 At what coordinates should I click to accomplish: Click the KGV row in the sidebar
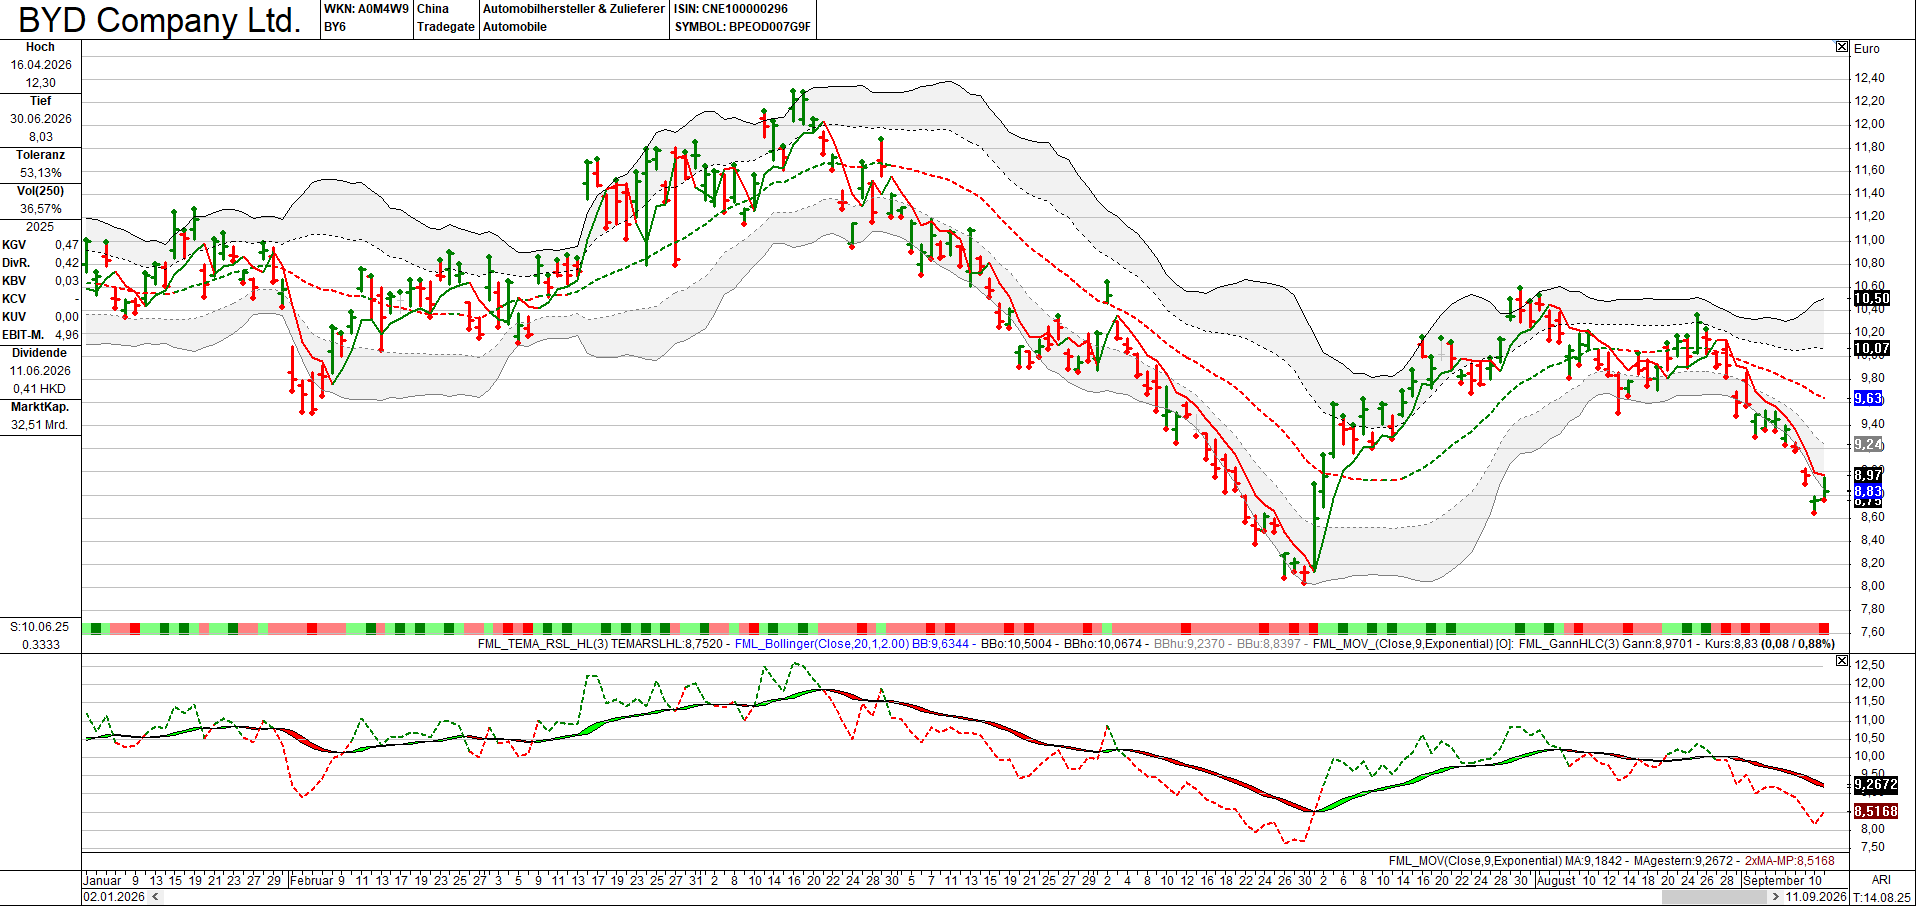[41, 245]
